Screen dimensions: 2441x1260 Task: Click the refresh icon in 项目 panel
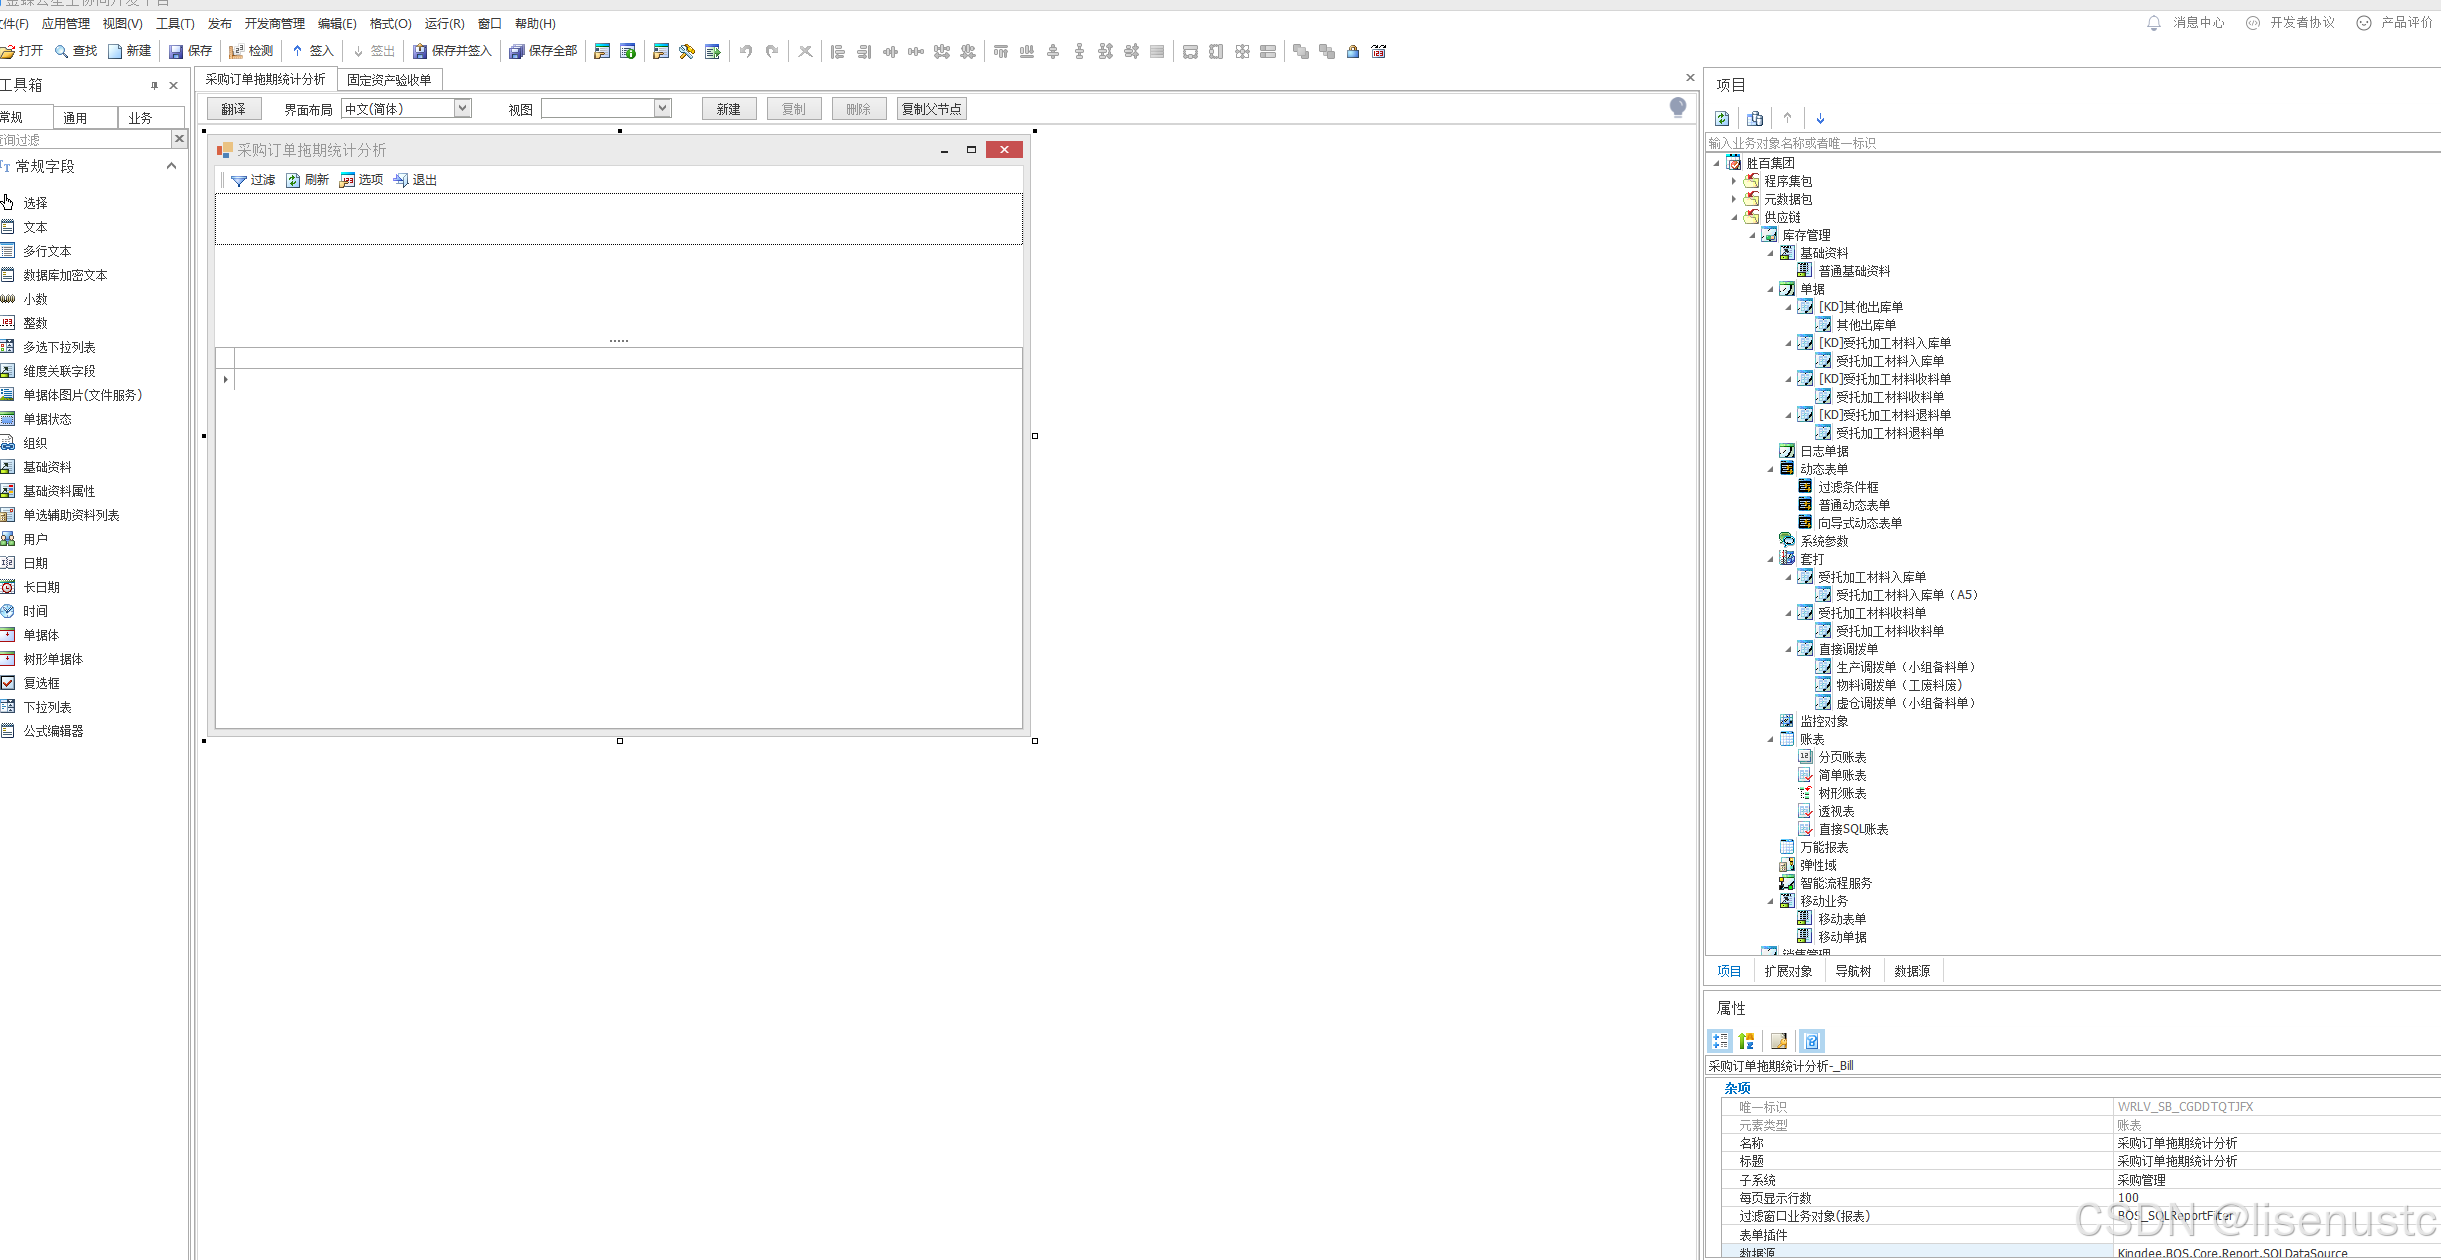[1722, 118]
